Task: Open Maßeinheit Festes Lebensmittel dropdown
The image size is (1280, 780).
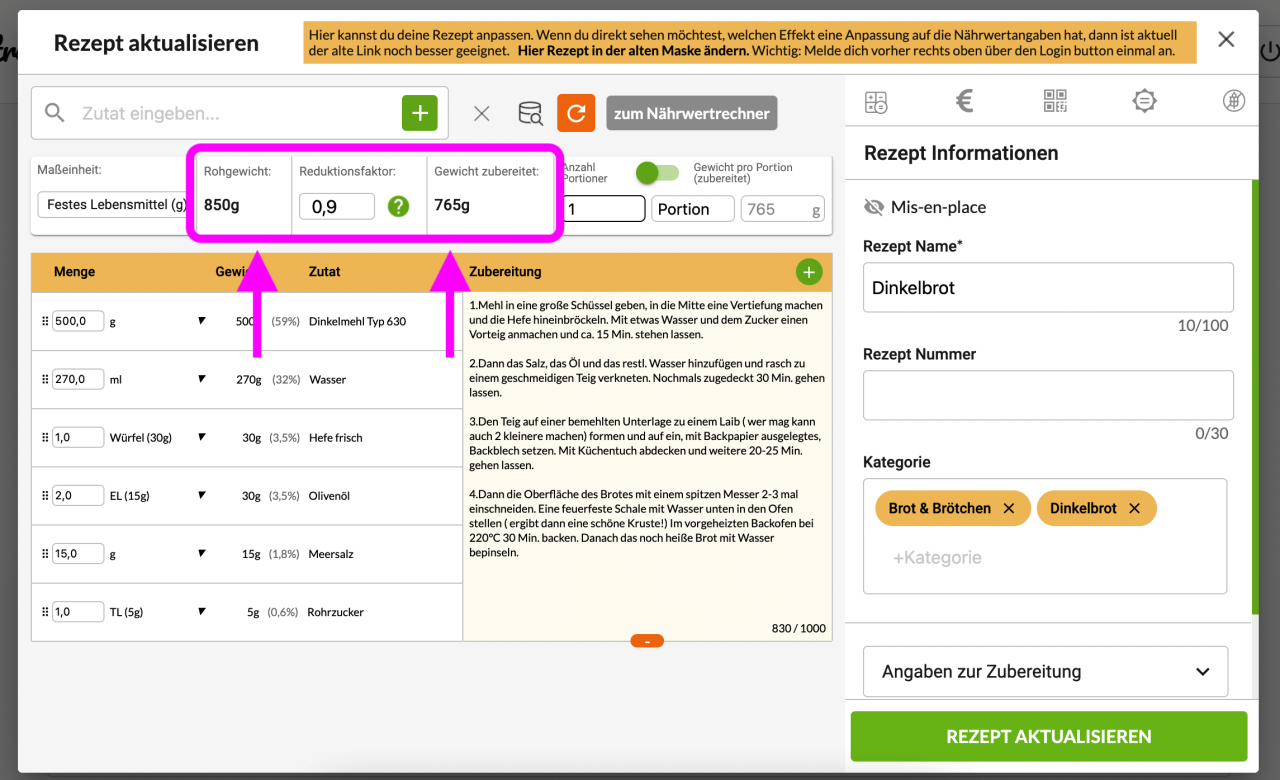Action: coord(115,205)
